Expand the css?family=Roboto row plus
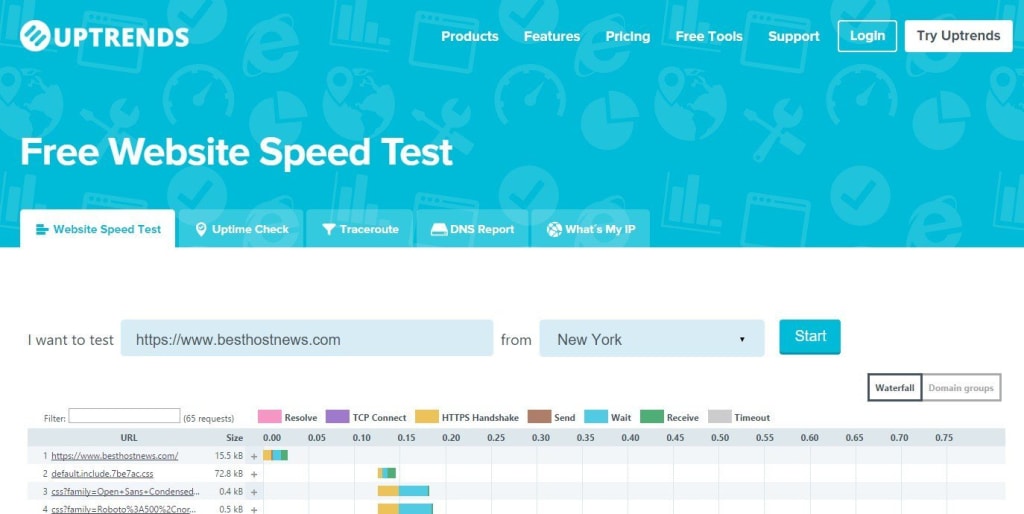This screenshot has width=1024, height=514. click(254, 509)
